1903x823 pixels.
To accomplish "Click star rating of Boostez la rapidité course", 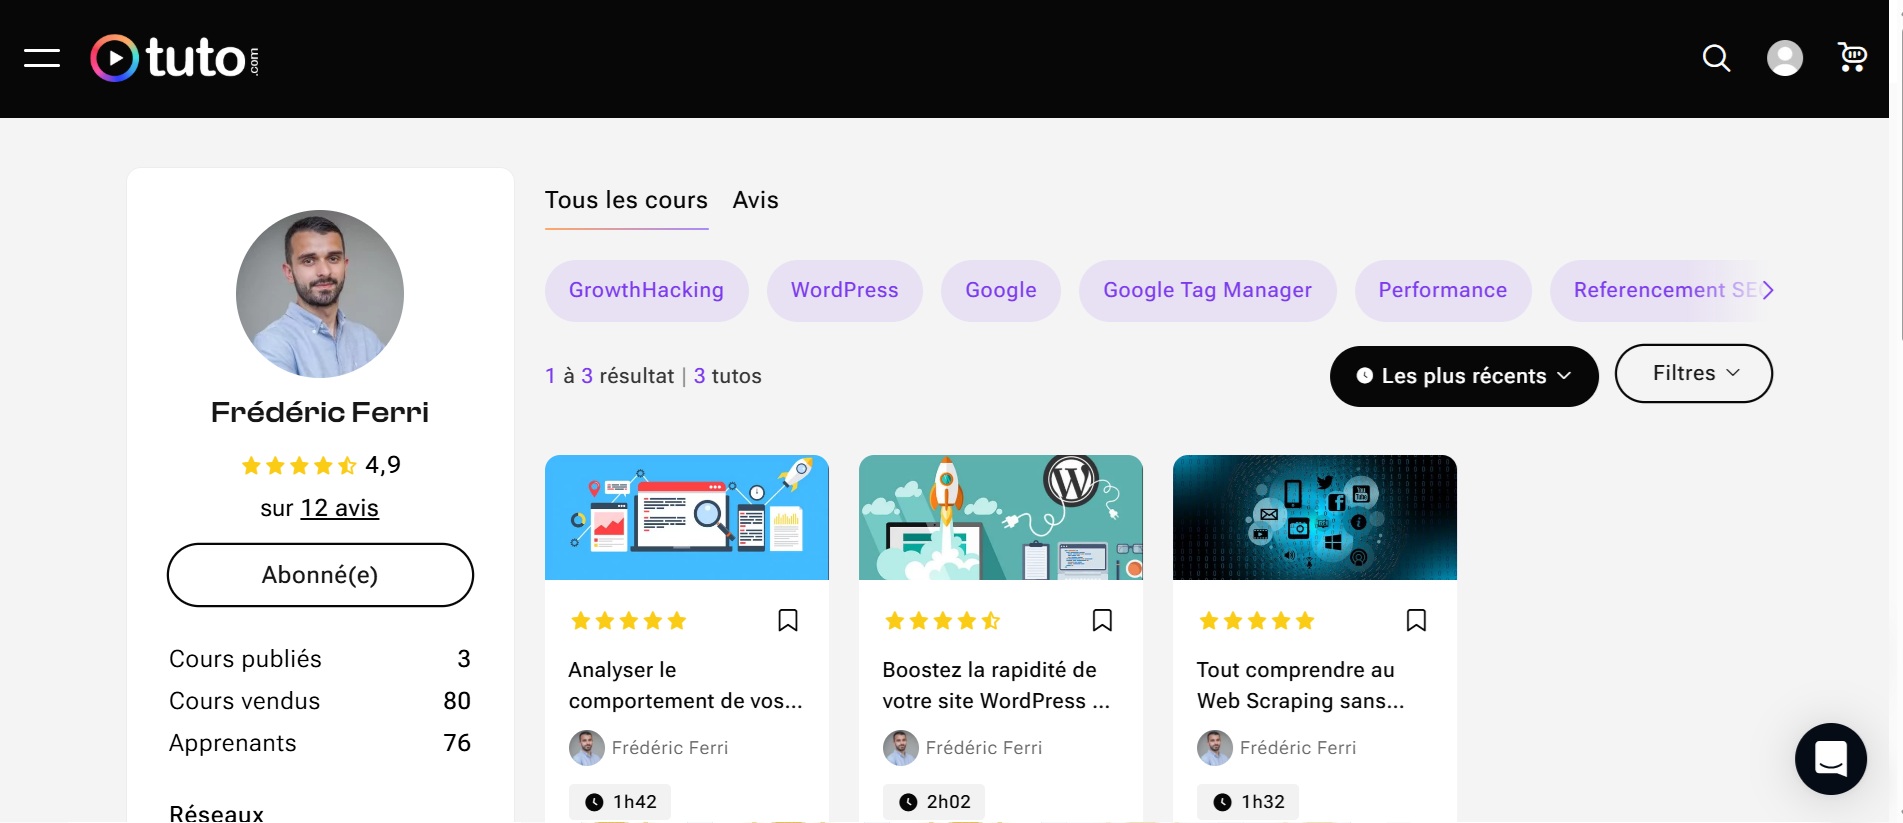I will [x=943, y=621].
